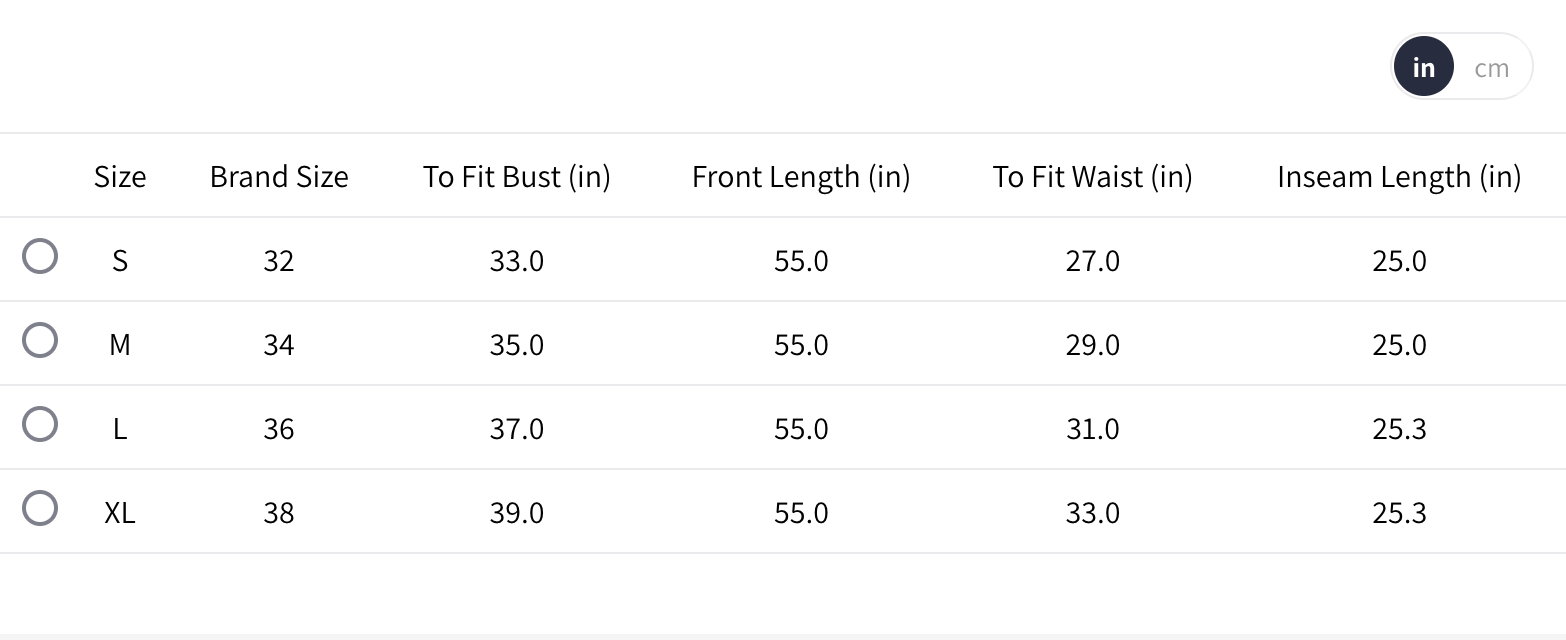Select the 'in' inches unit option
Viewport: 1566px width, 640px height.
(x=1423, y=68)
